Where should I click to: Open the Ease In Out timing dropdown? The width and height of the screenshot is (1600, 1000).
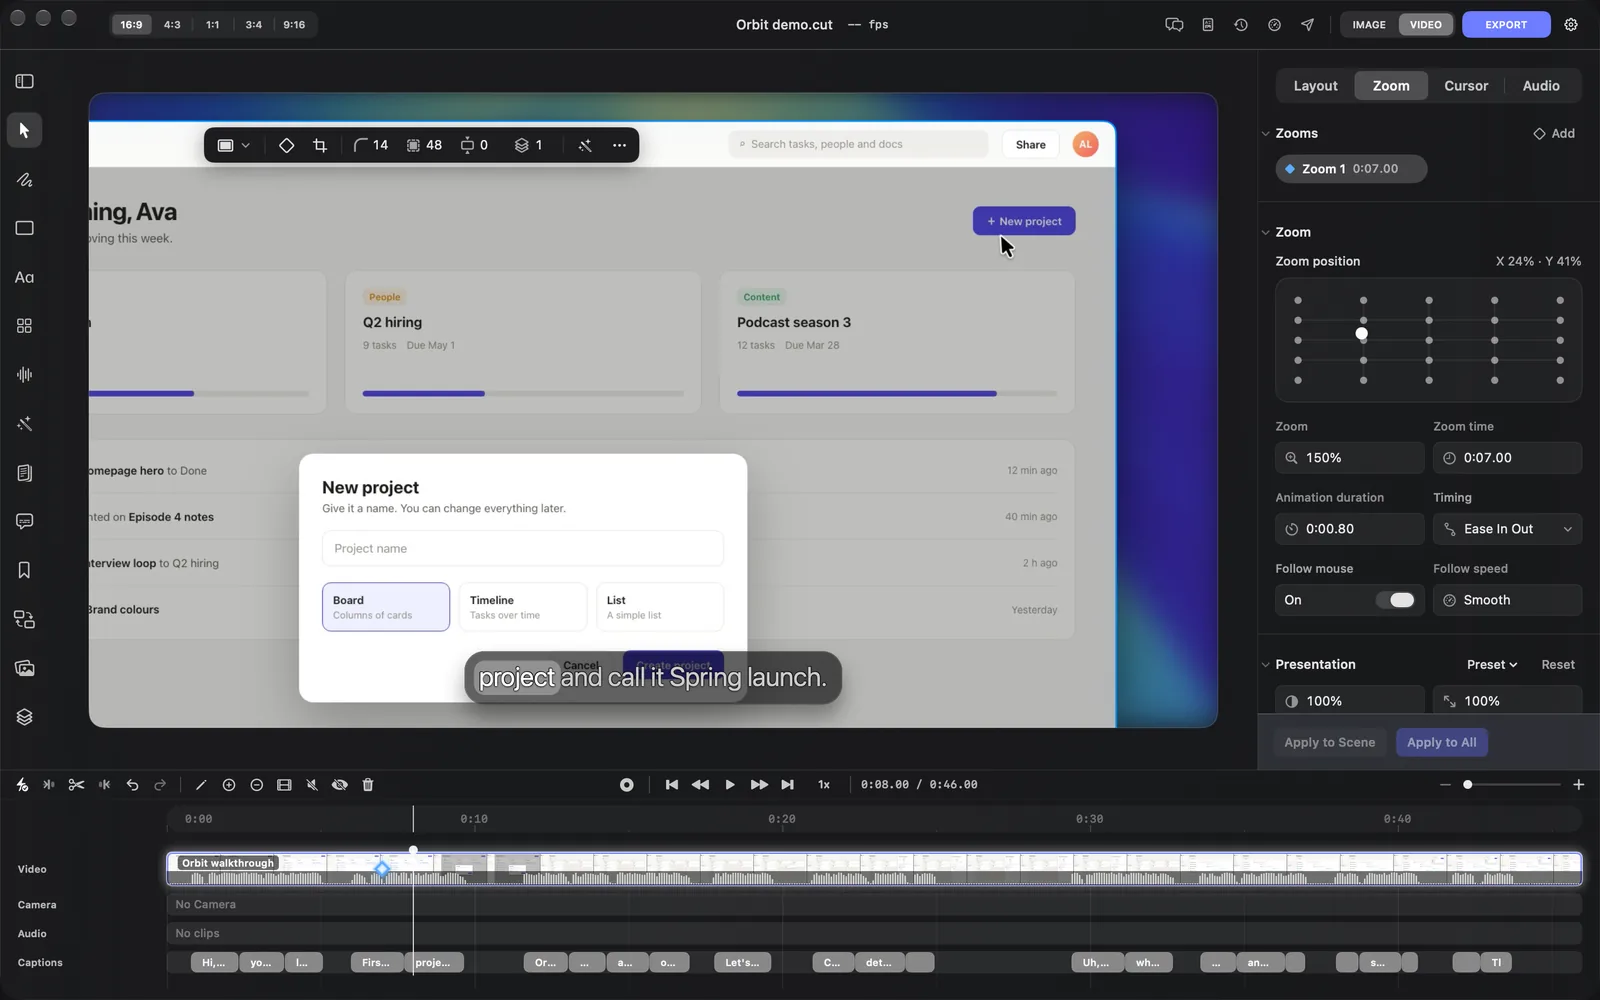[x=1507, y=529]
